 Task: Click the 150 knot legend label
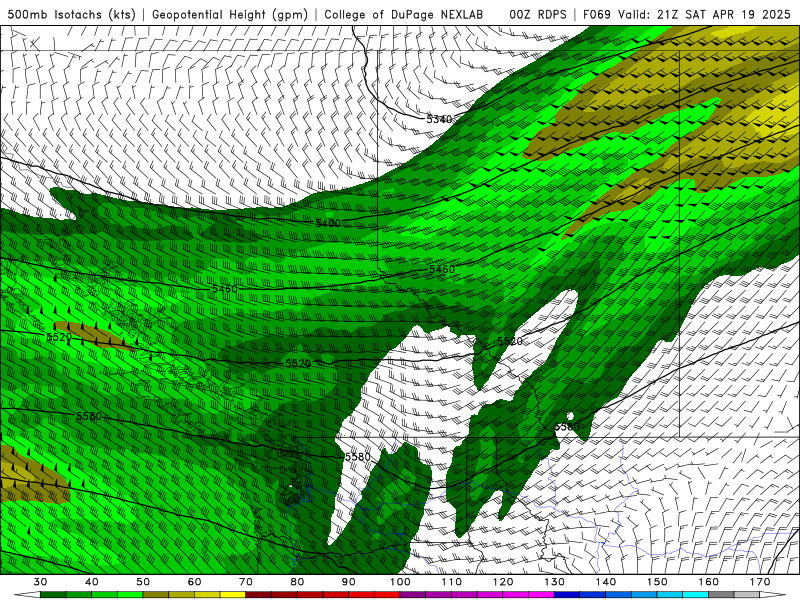[658, 582]
